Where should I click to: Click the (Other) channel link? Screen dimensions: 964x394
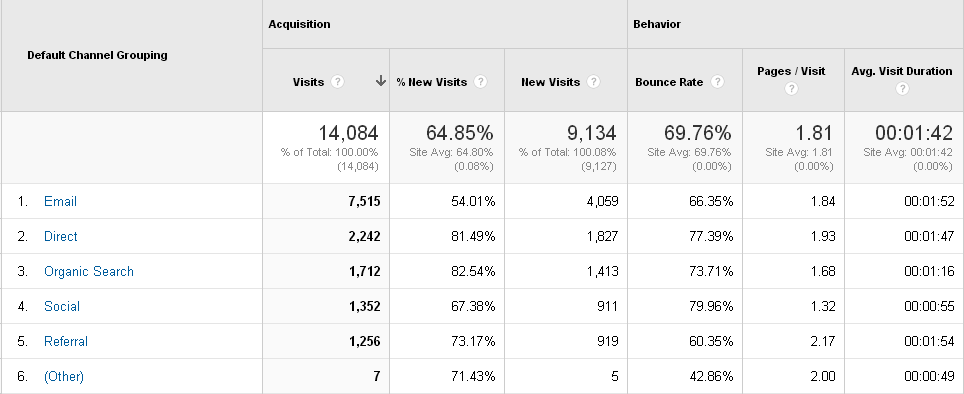64,377
